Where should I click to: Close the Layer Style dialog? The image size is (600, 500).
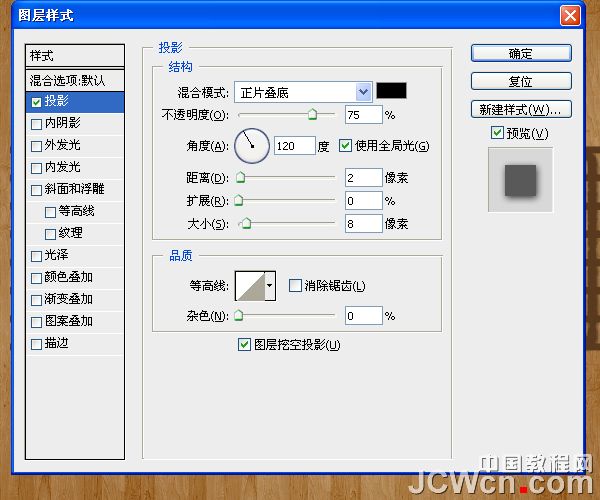pos(569,15)
